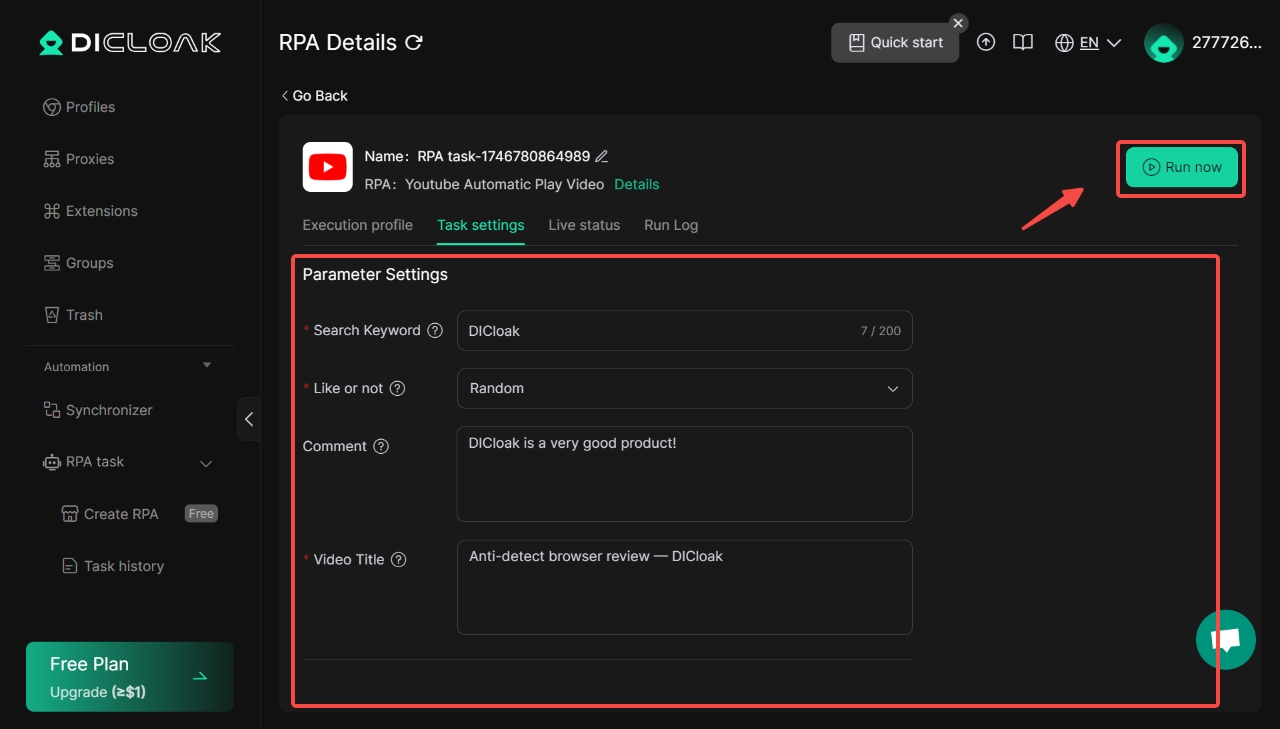
Task: Collapse the RPA task submenu chevron
Action: coord(207,463)
